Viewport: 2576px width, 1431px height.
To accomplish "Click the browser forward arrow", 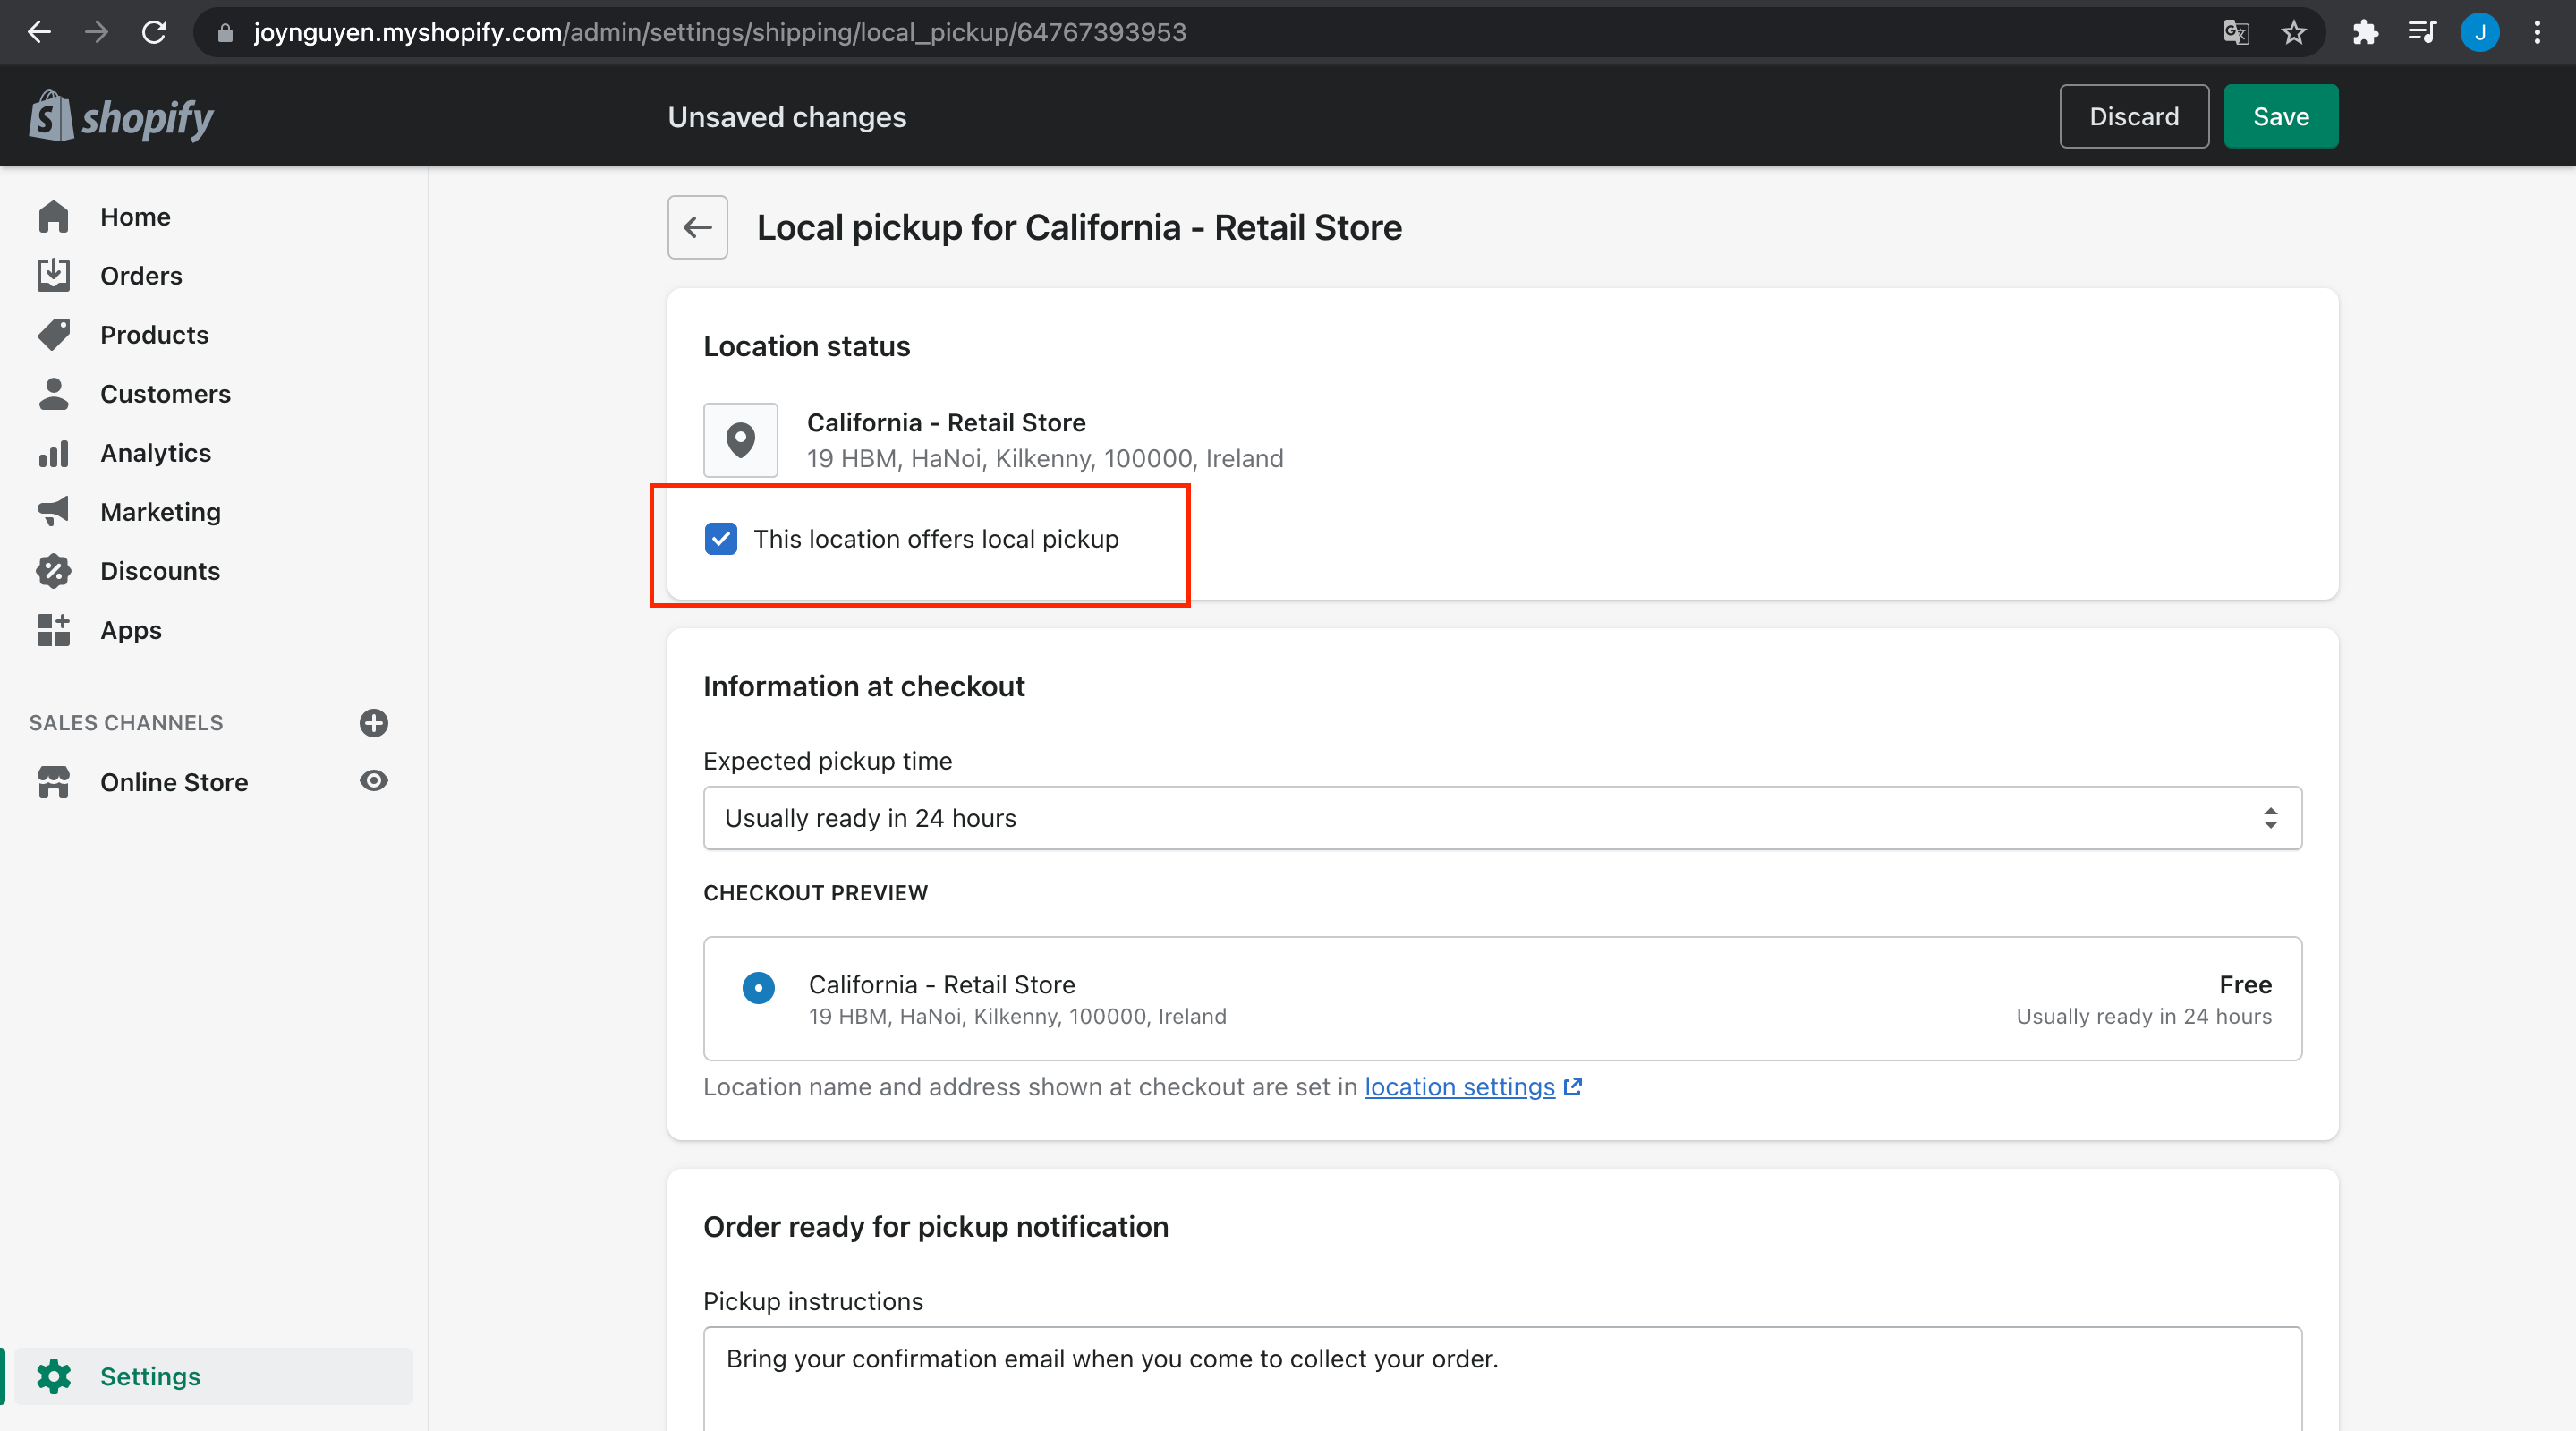I will coord(96,33).
